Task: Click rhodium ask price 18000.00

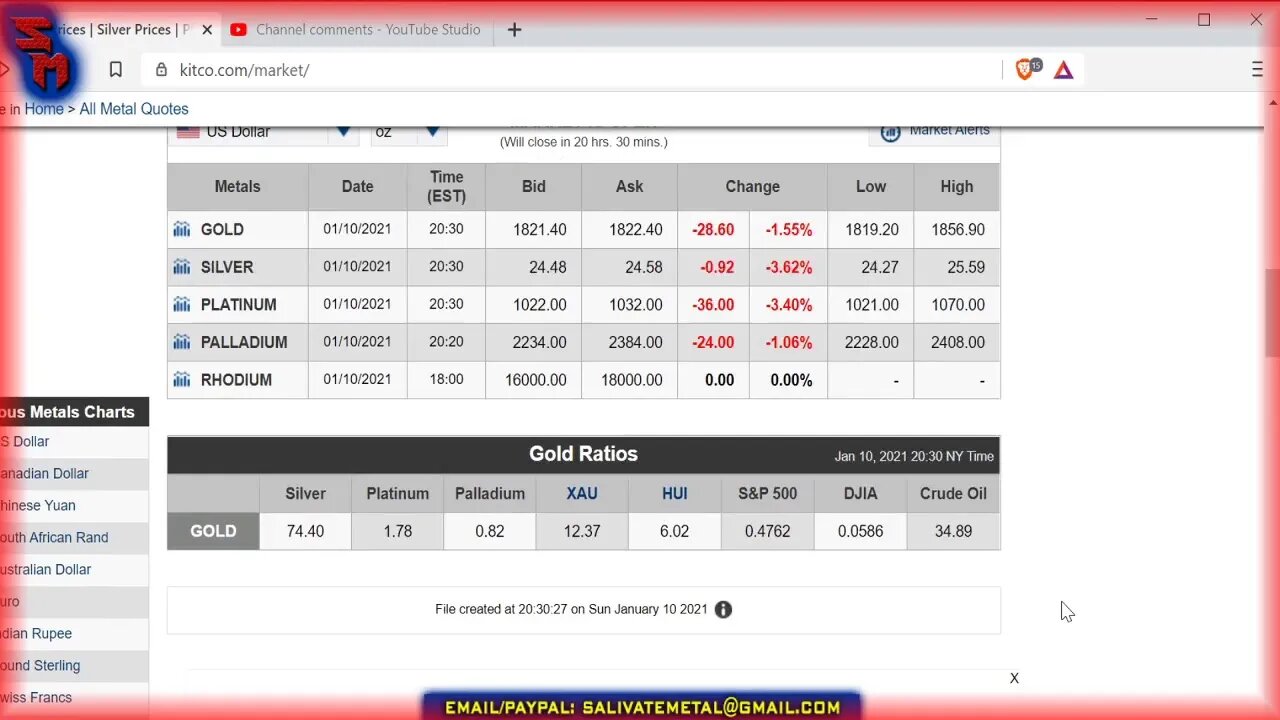Action: tap(632, 380)
